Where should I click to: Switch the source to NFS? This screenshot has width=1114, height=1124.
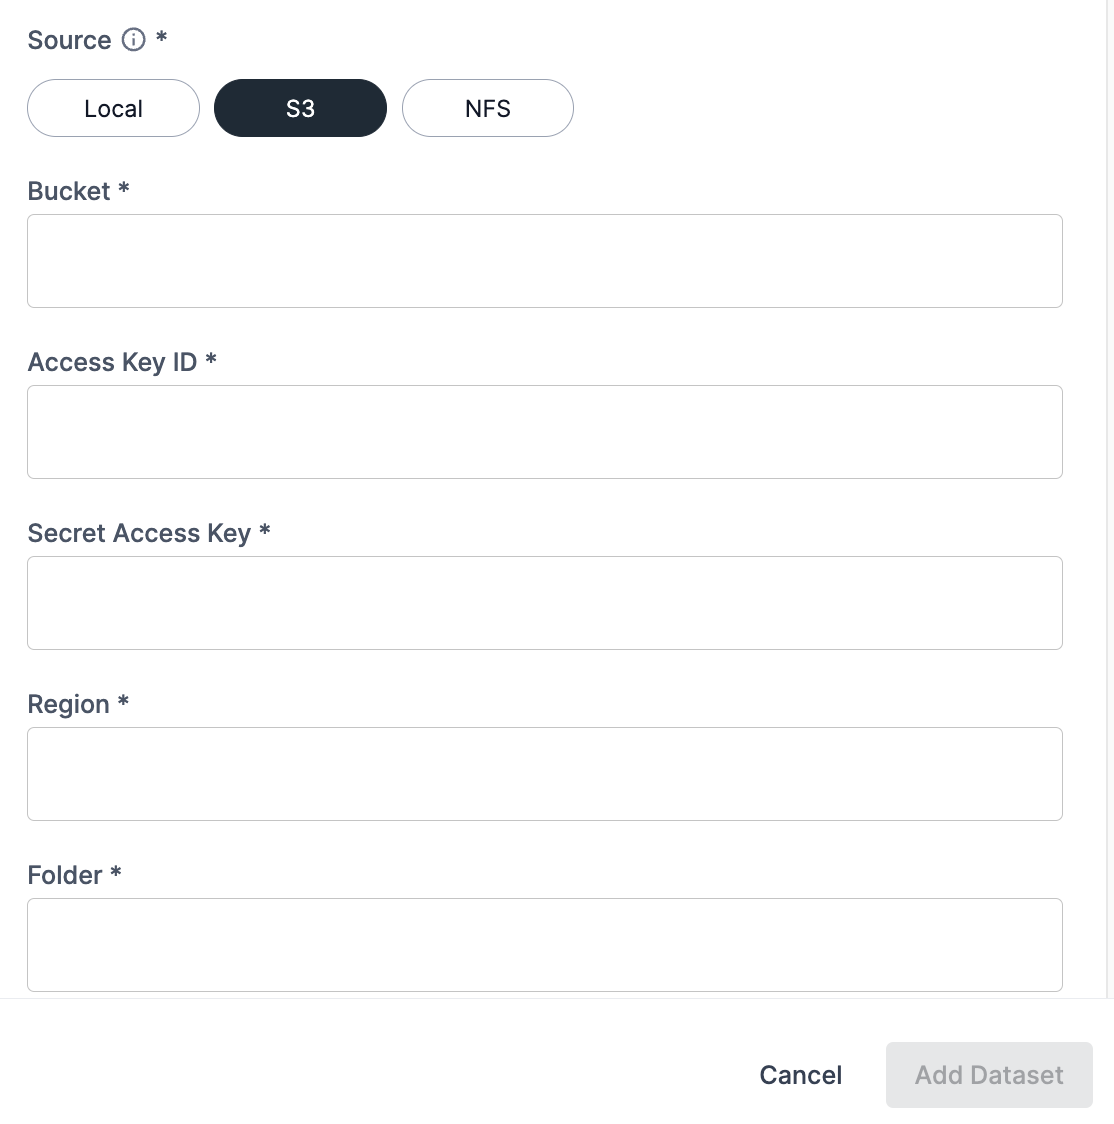tap(488, 108)
